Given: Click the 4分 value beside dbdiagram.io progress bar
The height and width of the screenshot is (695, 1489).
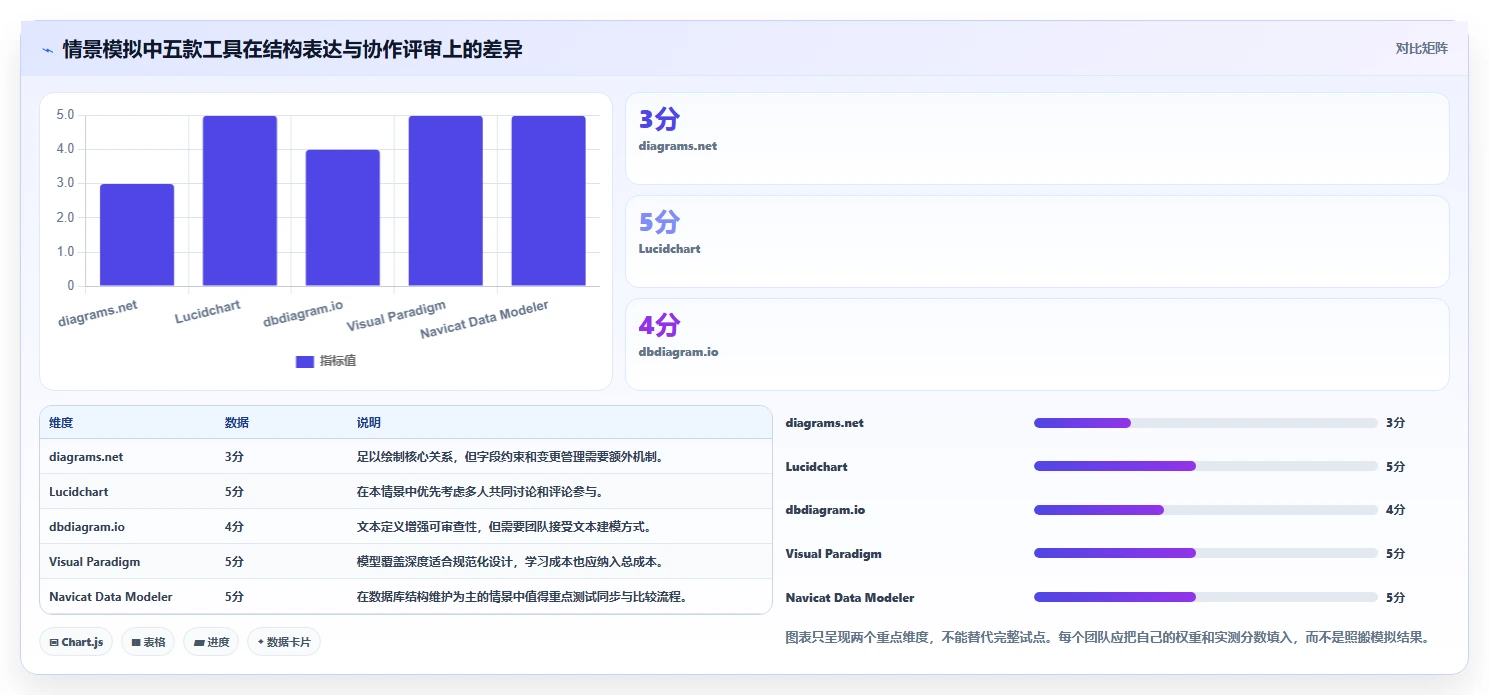Looking at the screenshot, I should (1395, 510).
